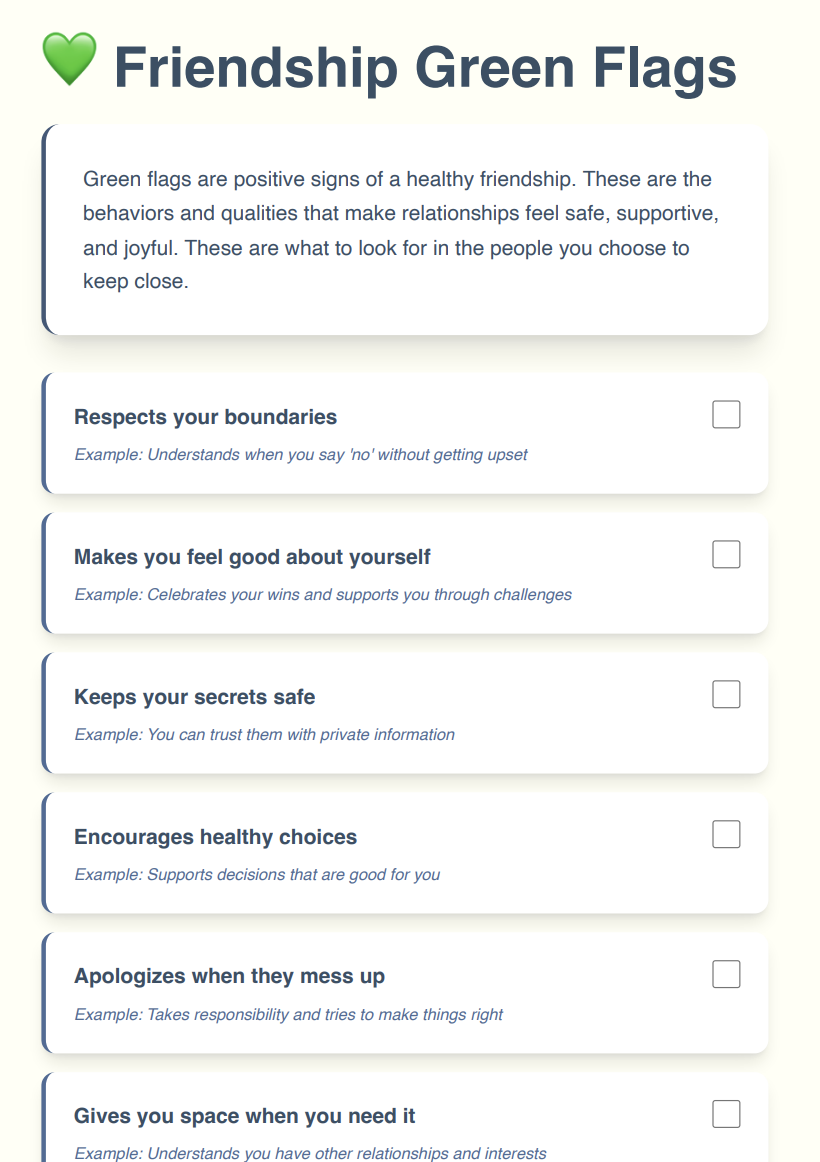Image resolution: width=820 pixels, height=1162 pixels.
Task: Click 'Understands when you say no' example text
Action: [301, 455]
